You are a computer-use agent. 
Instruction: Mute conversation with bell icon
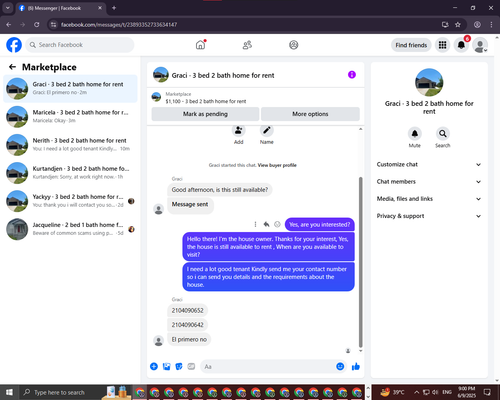tap(414, 134)
